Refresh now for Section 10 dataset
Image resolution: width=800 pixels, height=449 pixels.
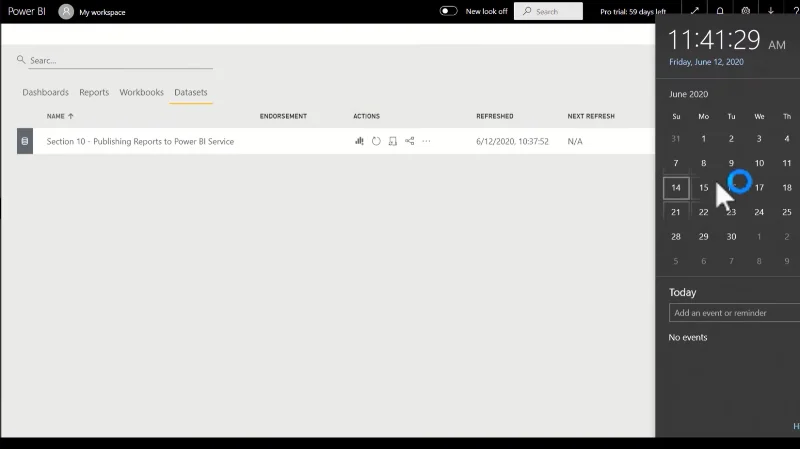[376, 141]
